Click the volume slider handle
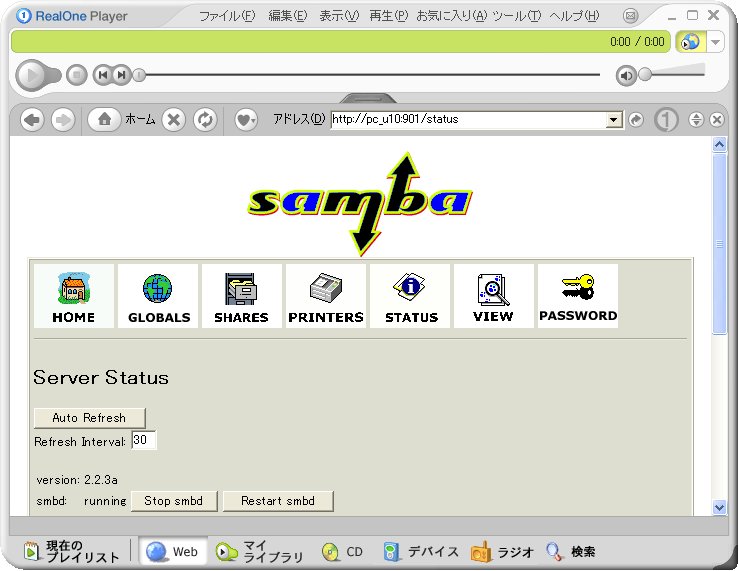Viewport: 739px width, 571px height. pos(645,74)
